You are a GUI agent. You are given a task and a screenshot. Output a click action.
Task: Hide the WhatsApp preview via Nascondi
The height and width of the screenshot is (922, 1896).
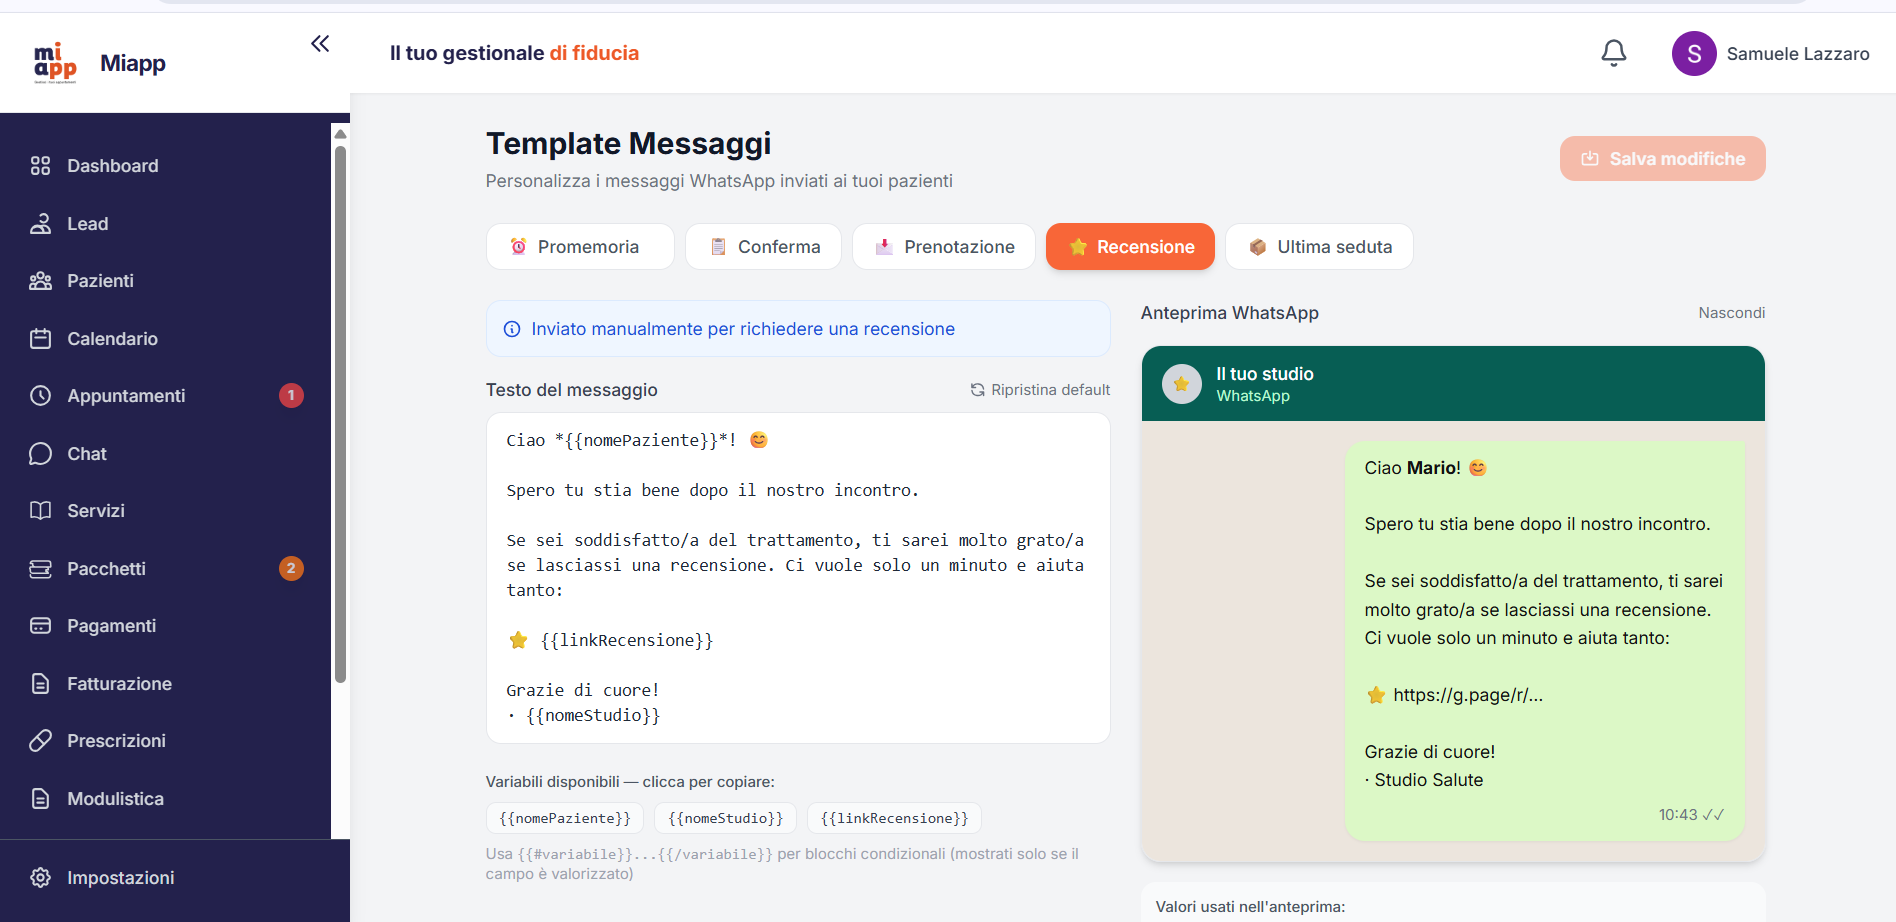(1731, 313)
